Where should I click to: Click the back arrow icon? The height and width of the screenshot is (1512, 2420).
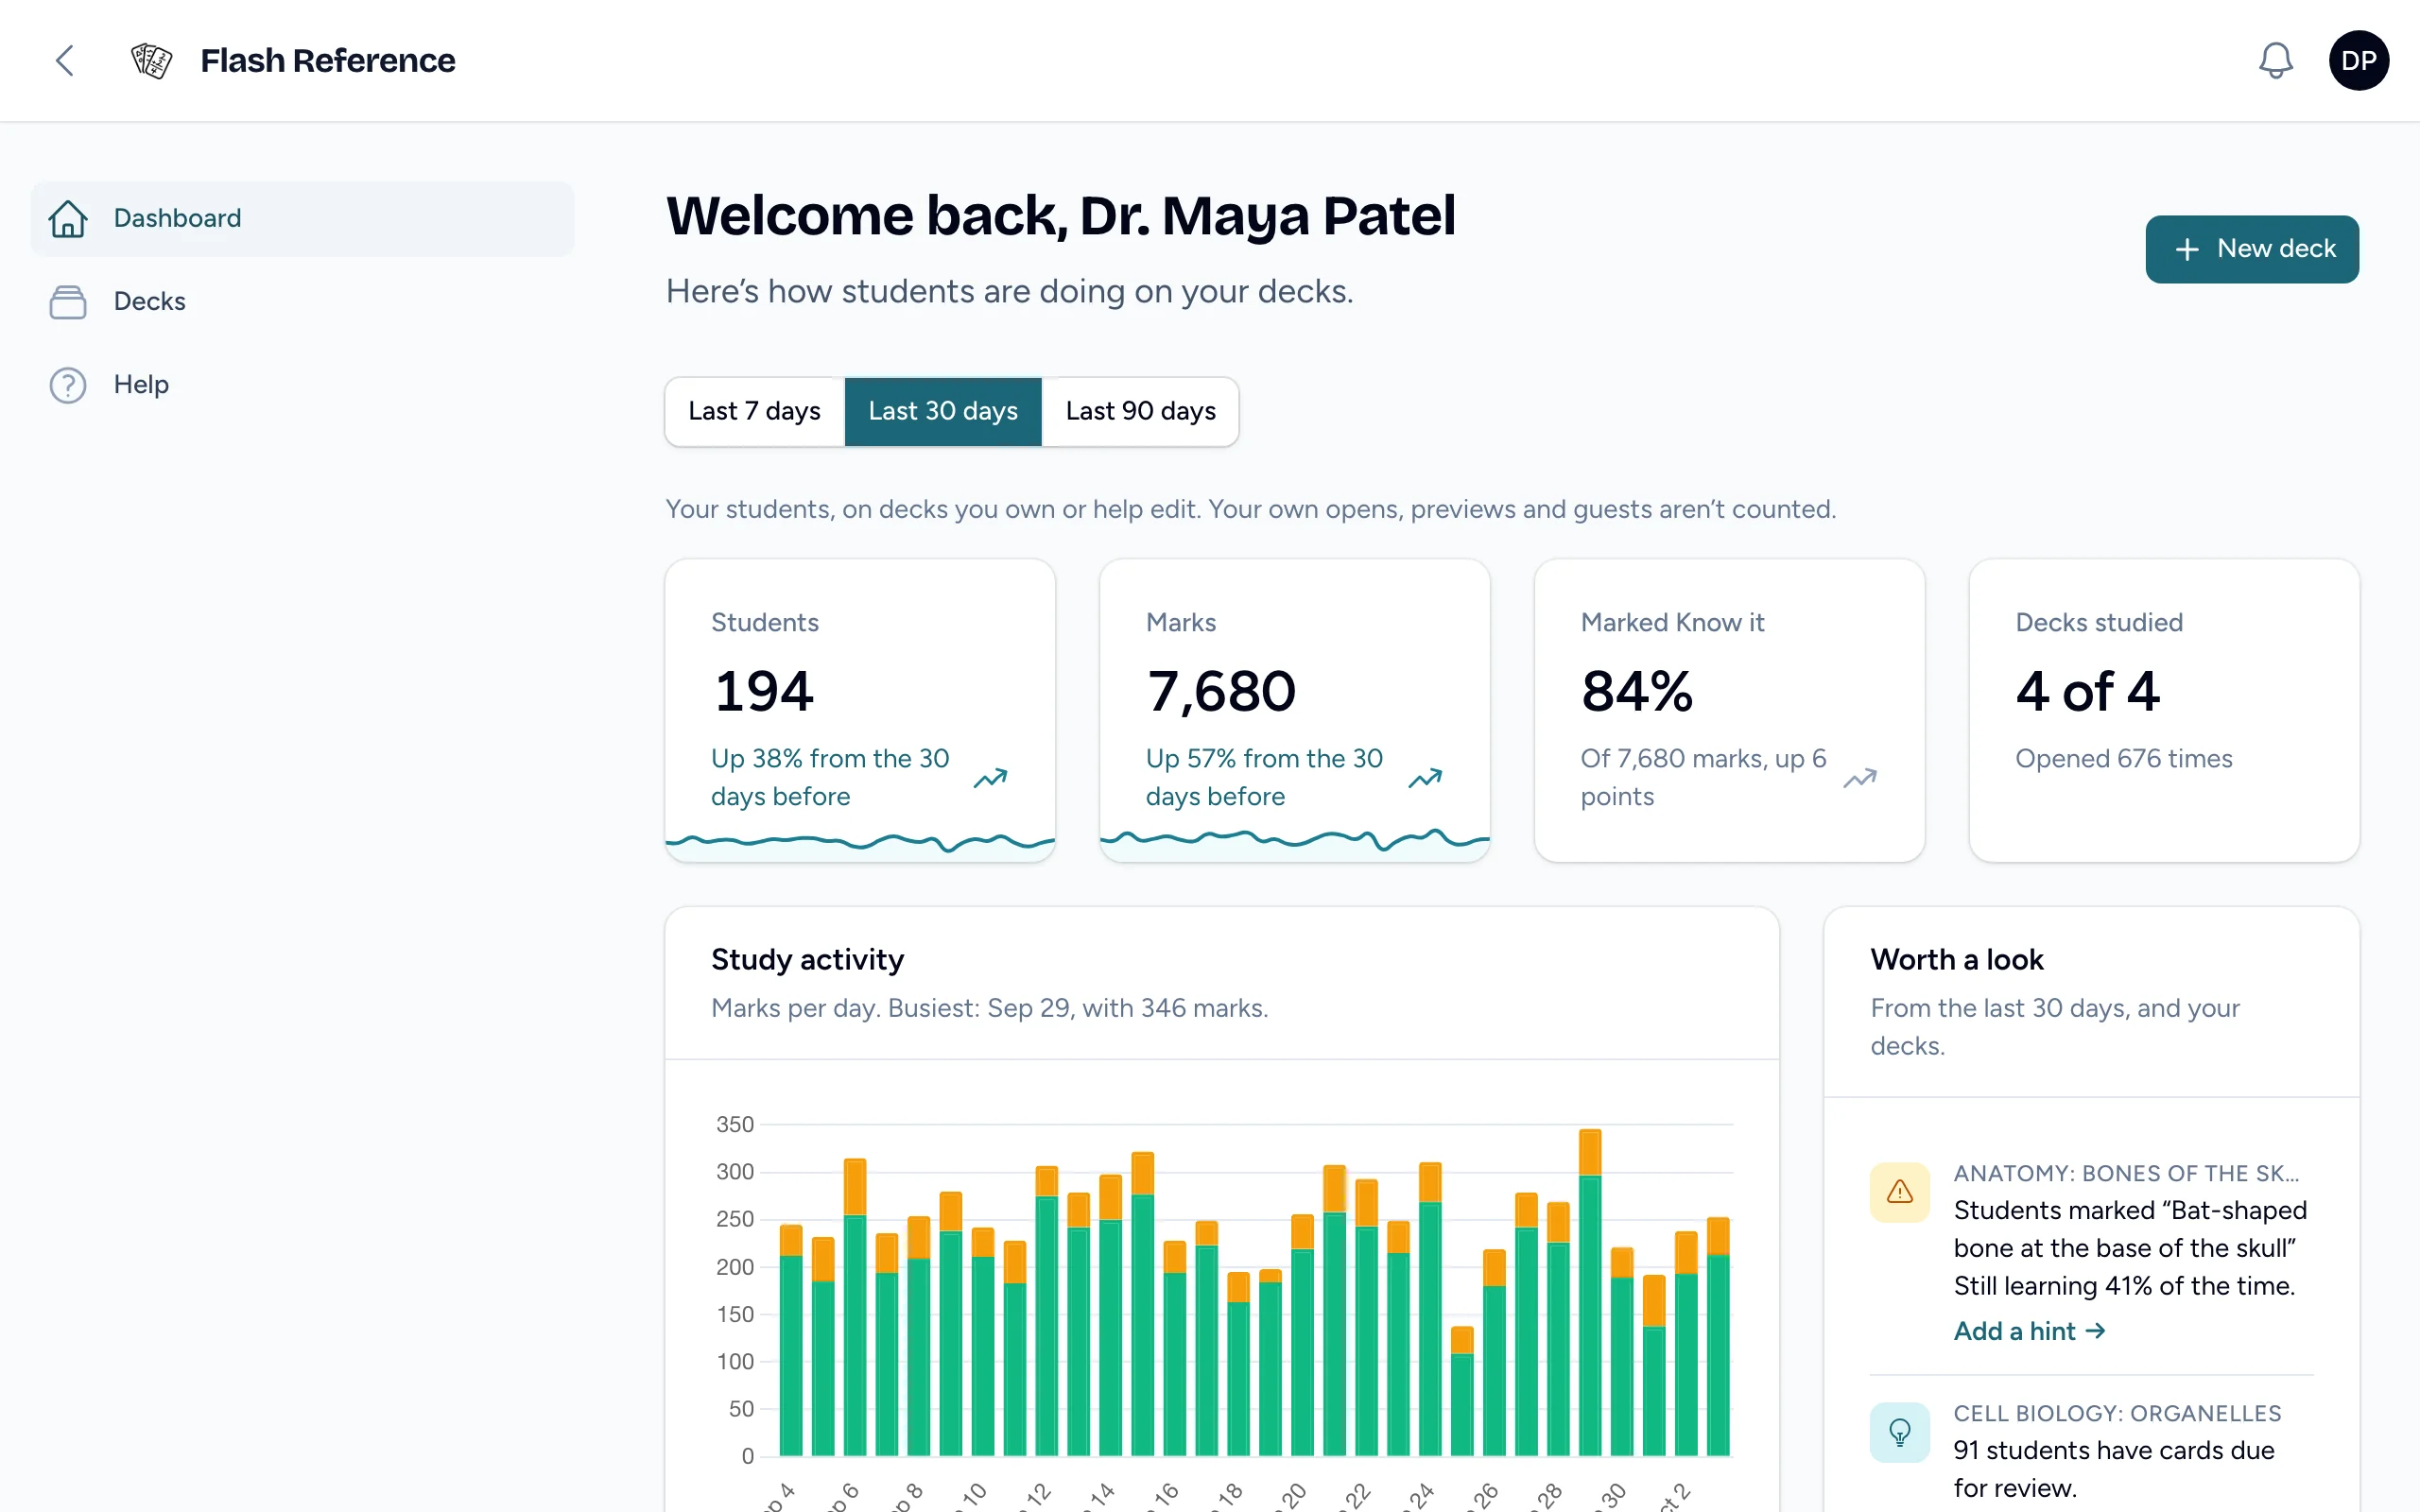pyautogui.click(x=65, y=60)
